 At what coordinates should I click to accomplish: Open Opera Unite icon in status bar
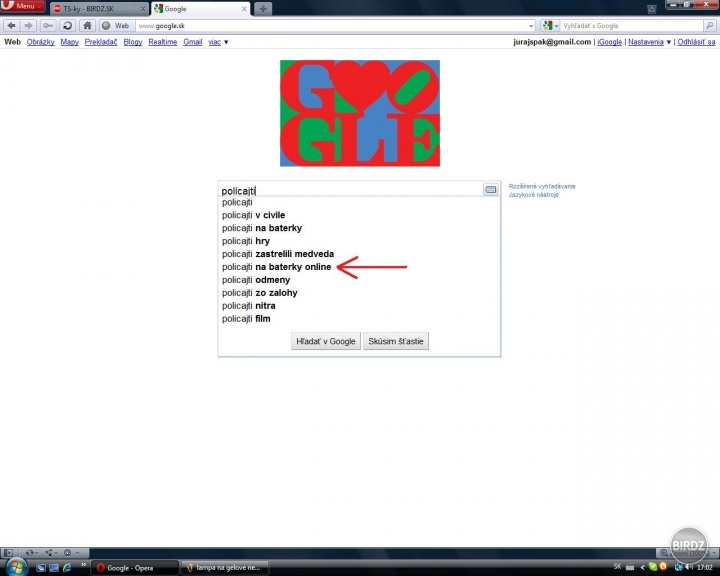(x=50, y=553)
